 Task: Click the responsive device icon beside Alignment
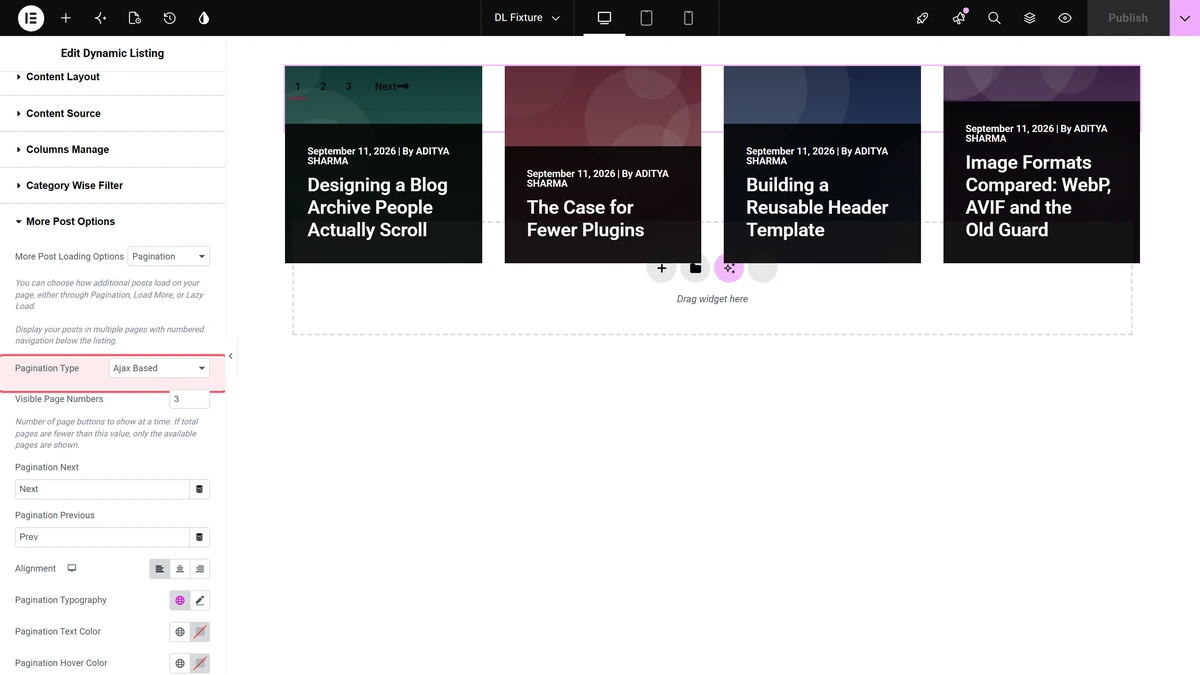click(72, 568)
